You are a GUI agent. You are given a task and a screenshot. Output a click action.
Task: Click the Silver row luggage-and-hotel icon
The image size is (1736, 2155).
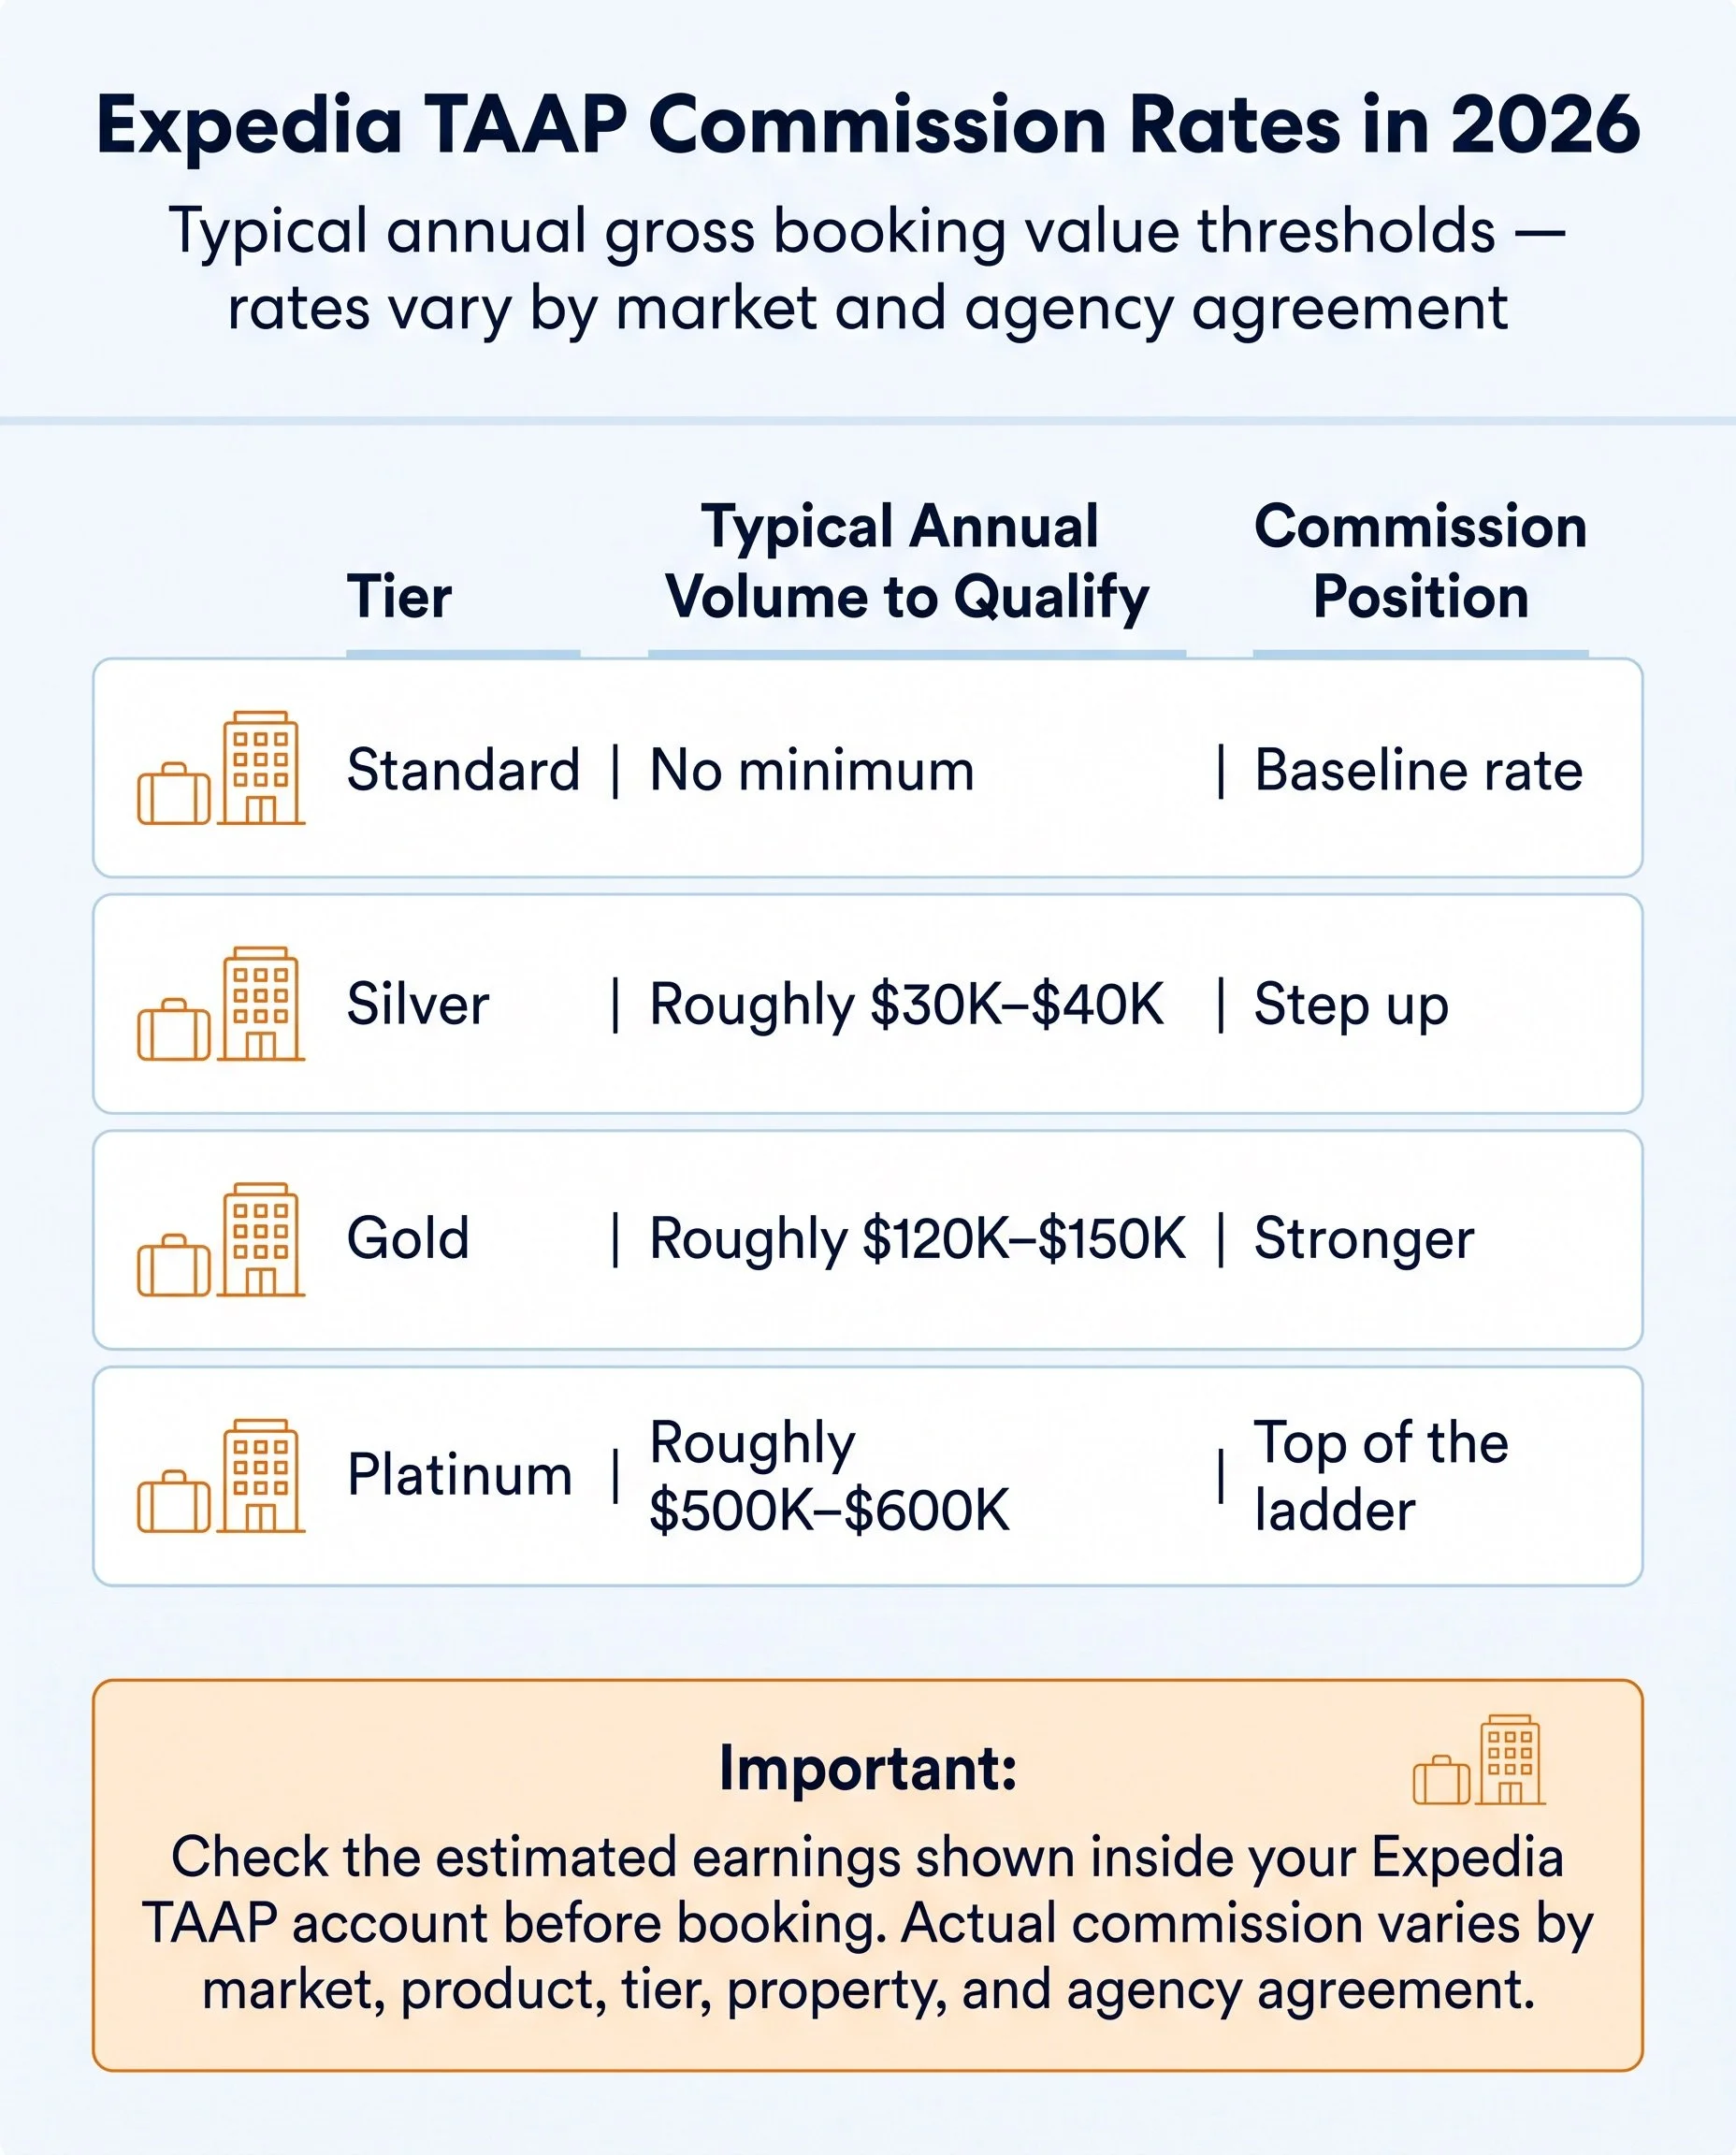coord(221,1004)
